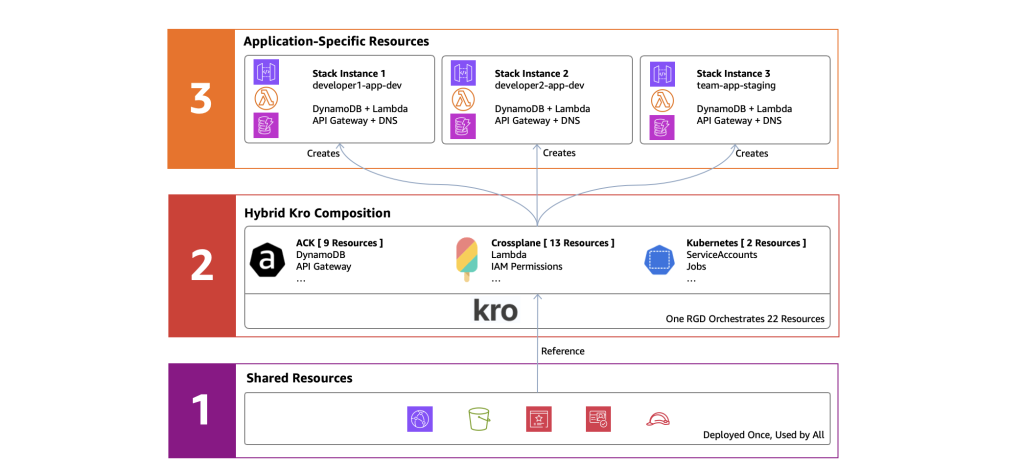Click the Creates label under Stack Instance 3

point(752,154)
